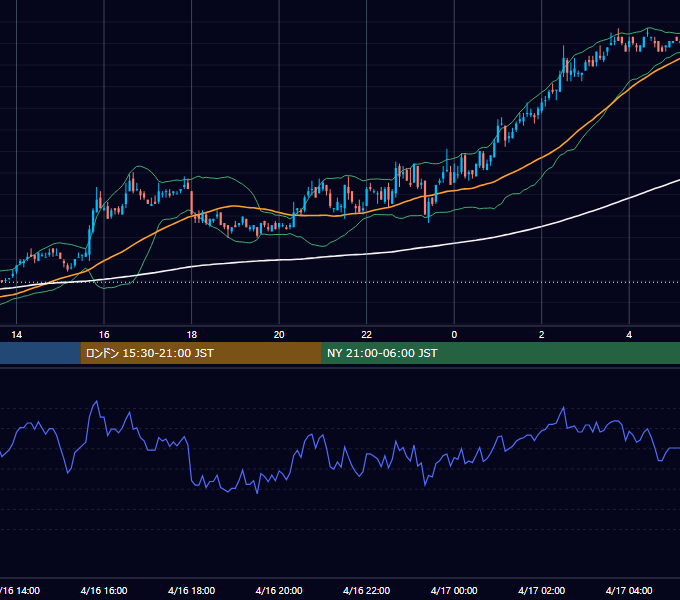This screenshot has height=600, width=680.
Task: Click the 4/16 16:00 time label
Action: click(104, 591)
